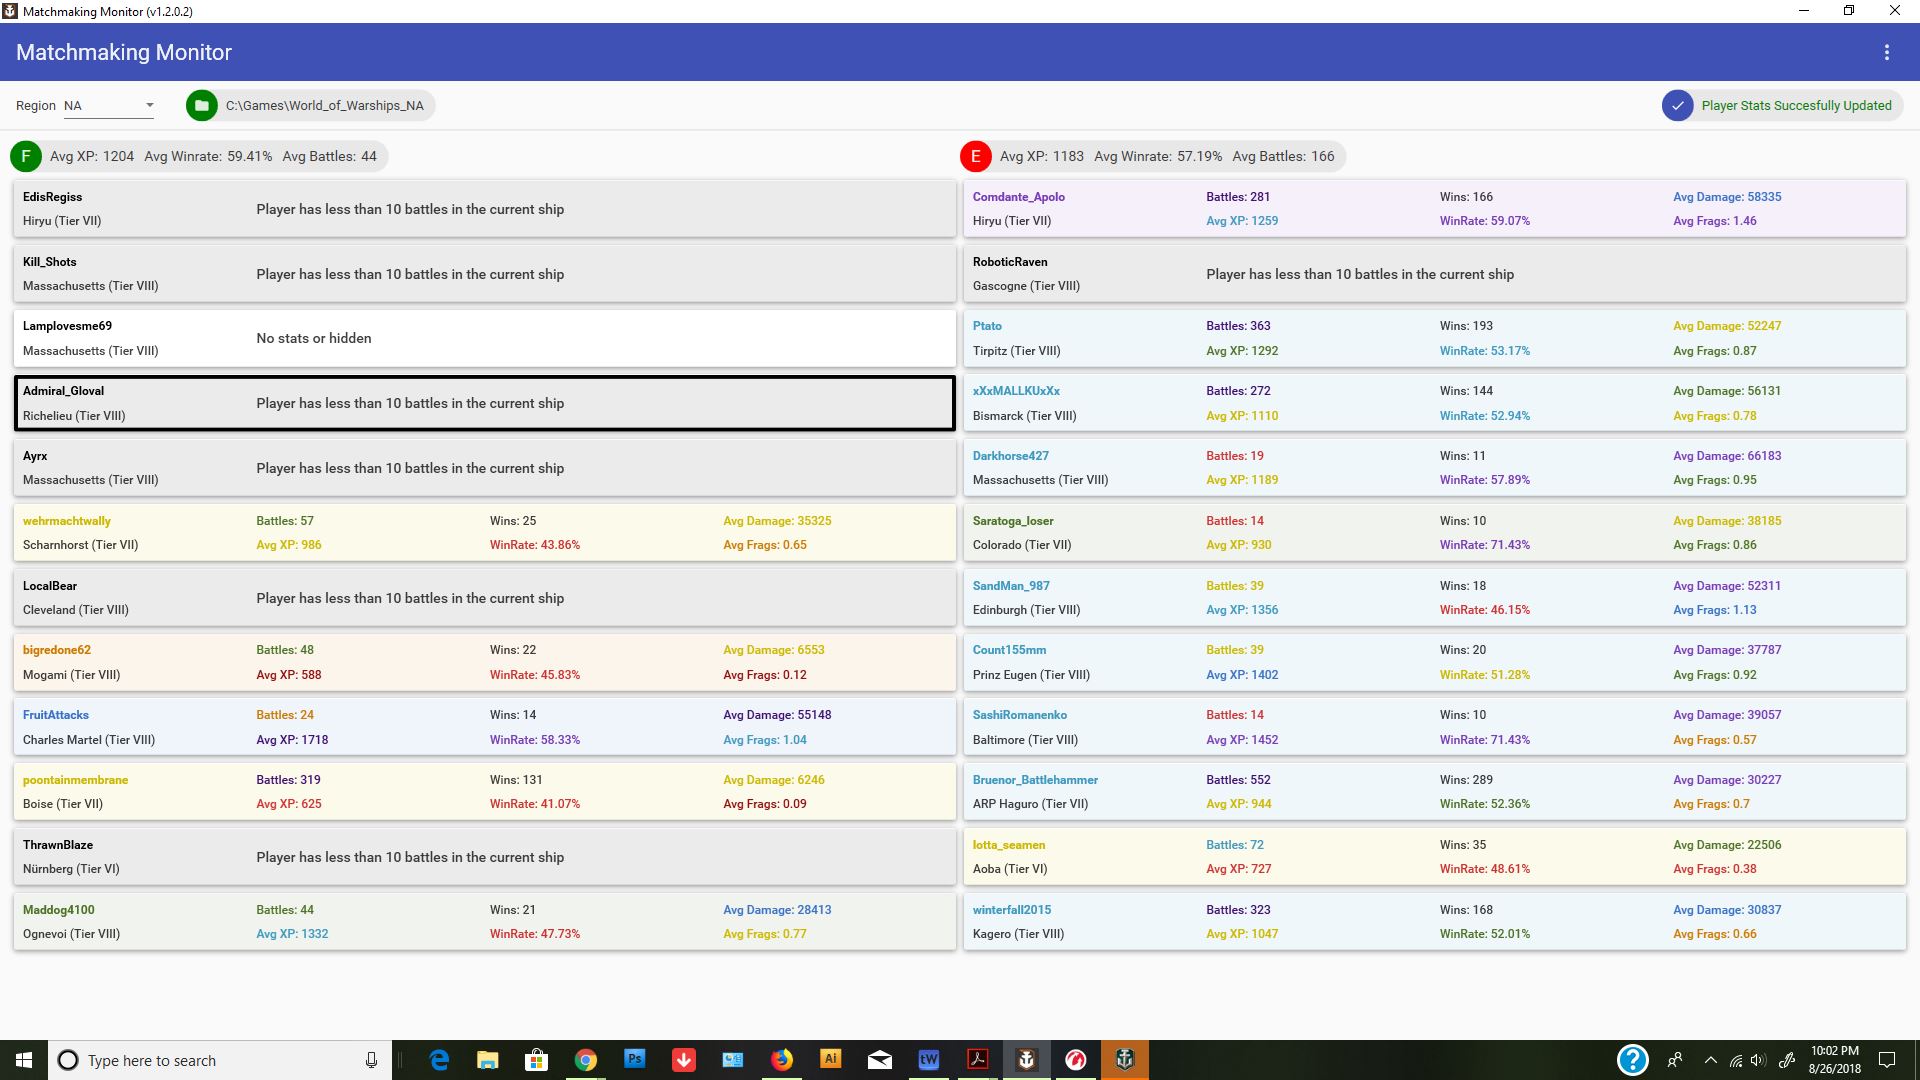This screenshot has height=1080, width=1920.
Task: Click the blue help question mark tray icon
Action: (1632, 1060)
